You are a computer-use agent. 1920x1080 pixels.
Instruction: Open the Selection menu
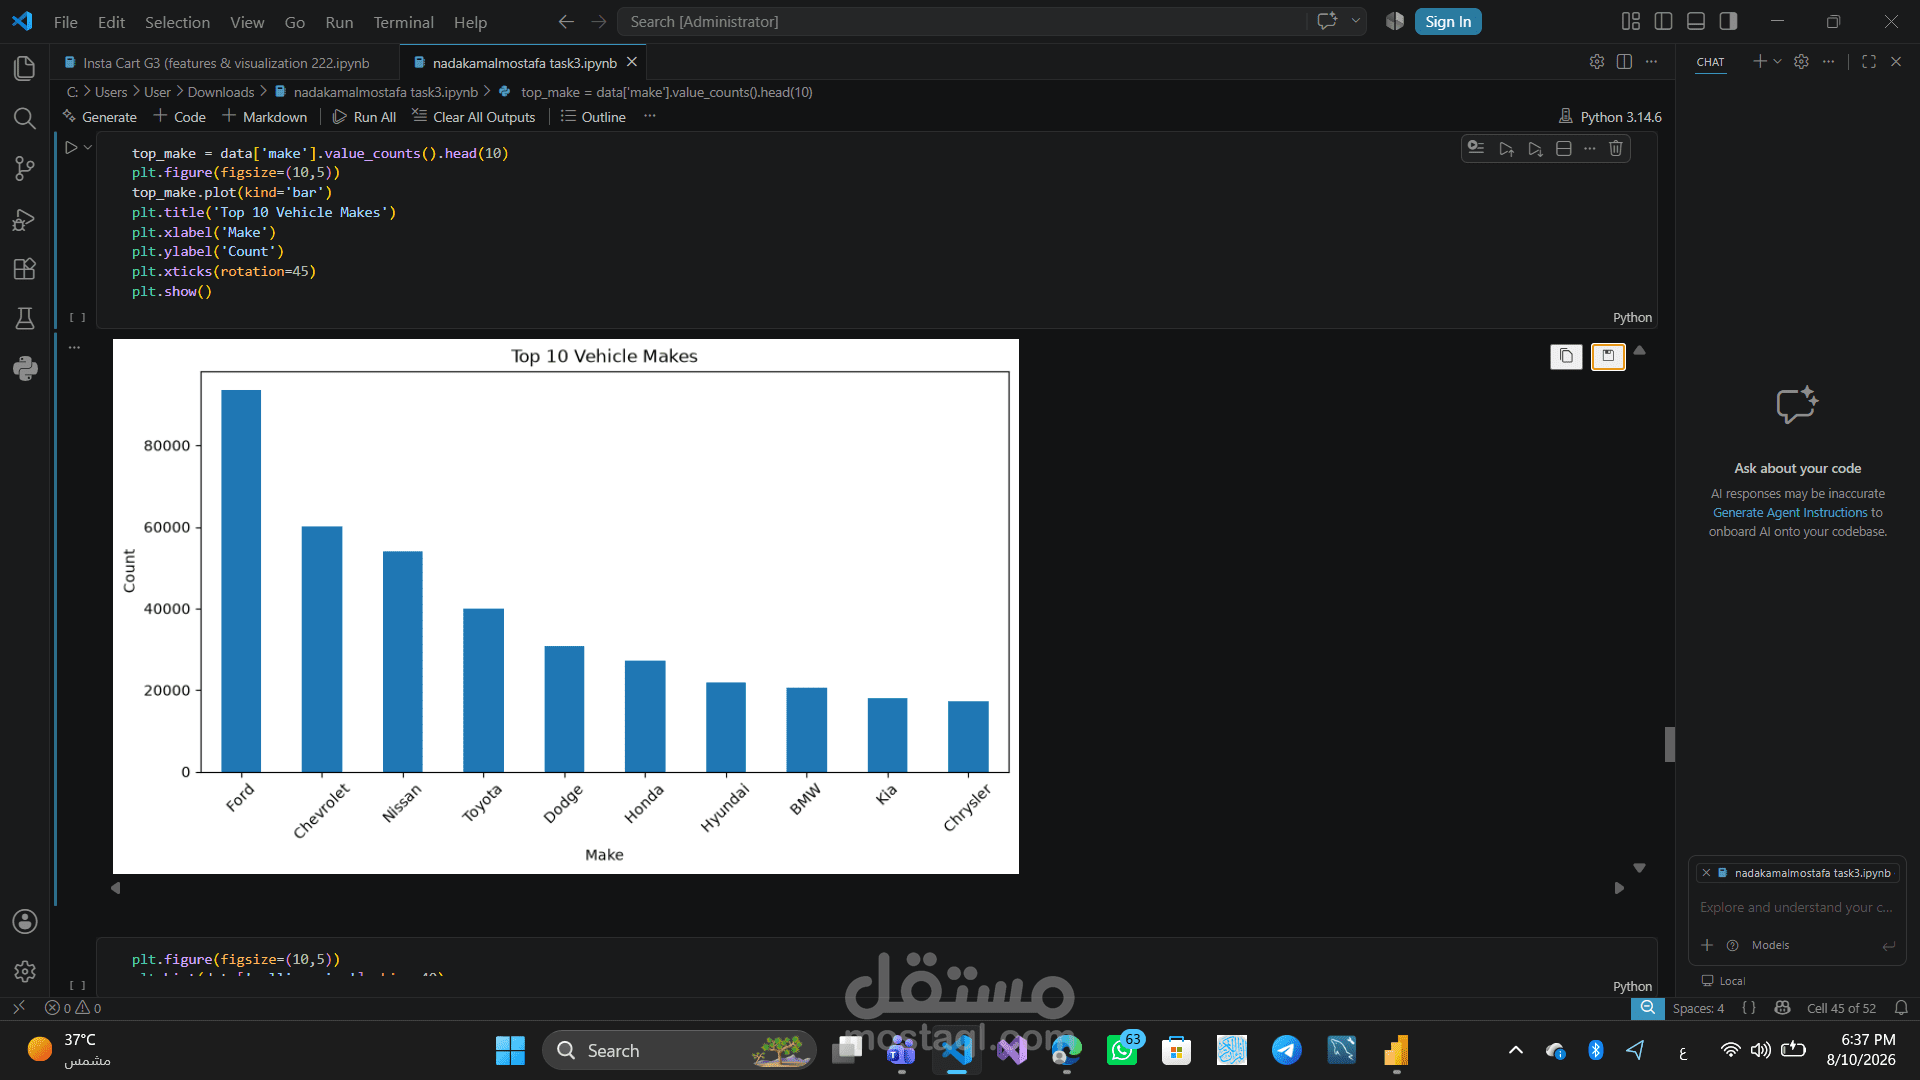pos(177,22)
